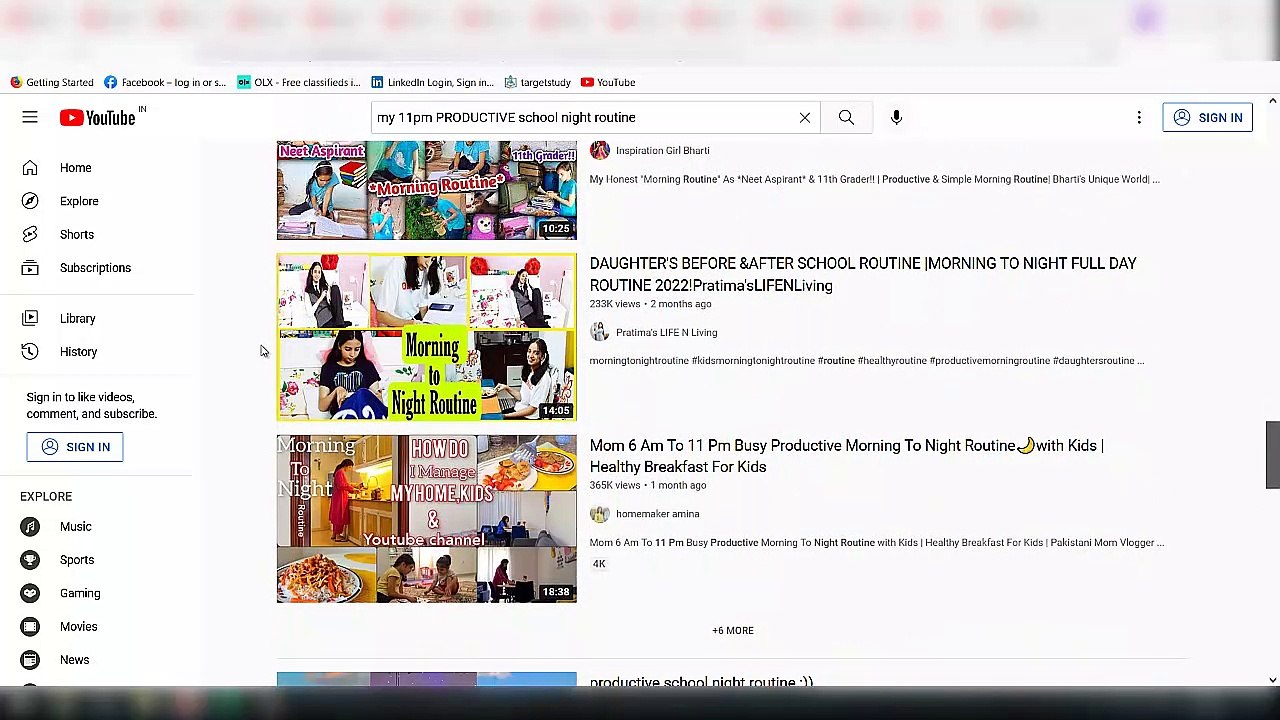Viewport: 1280px width, 720px height.
Task: Click the Sports trophy icon
Action: coord(30,560)
